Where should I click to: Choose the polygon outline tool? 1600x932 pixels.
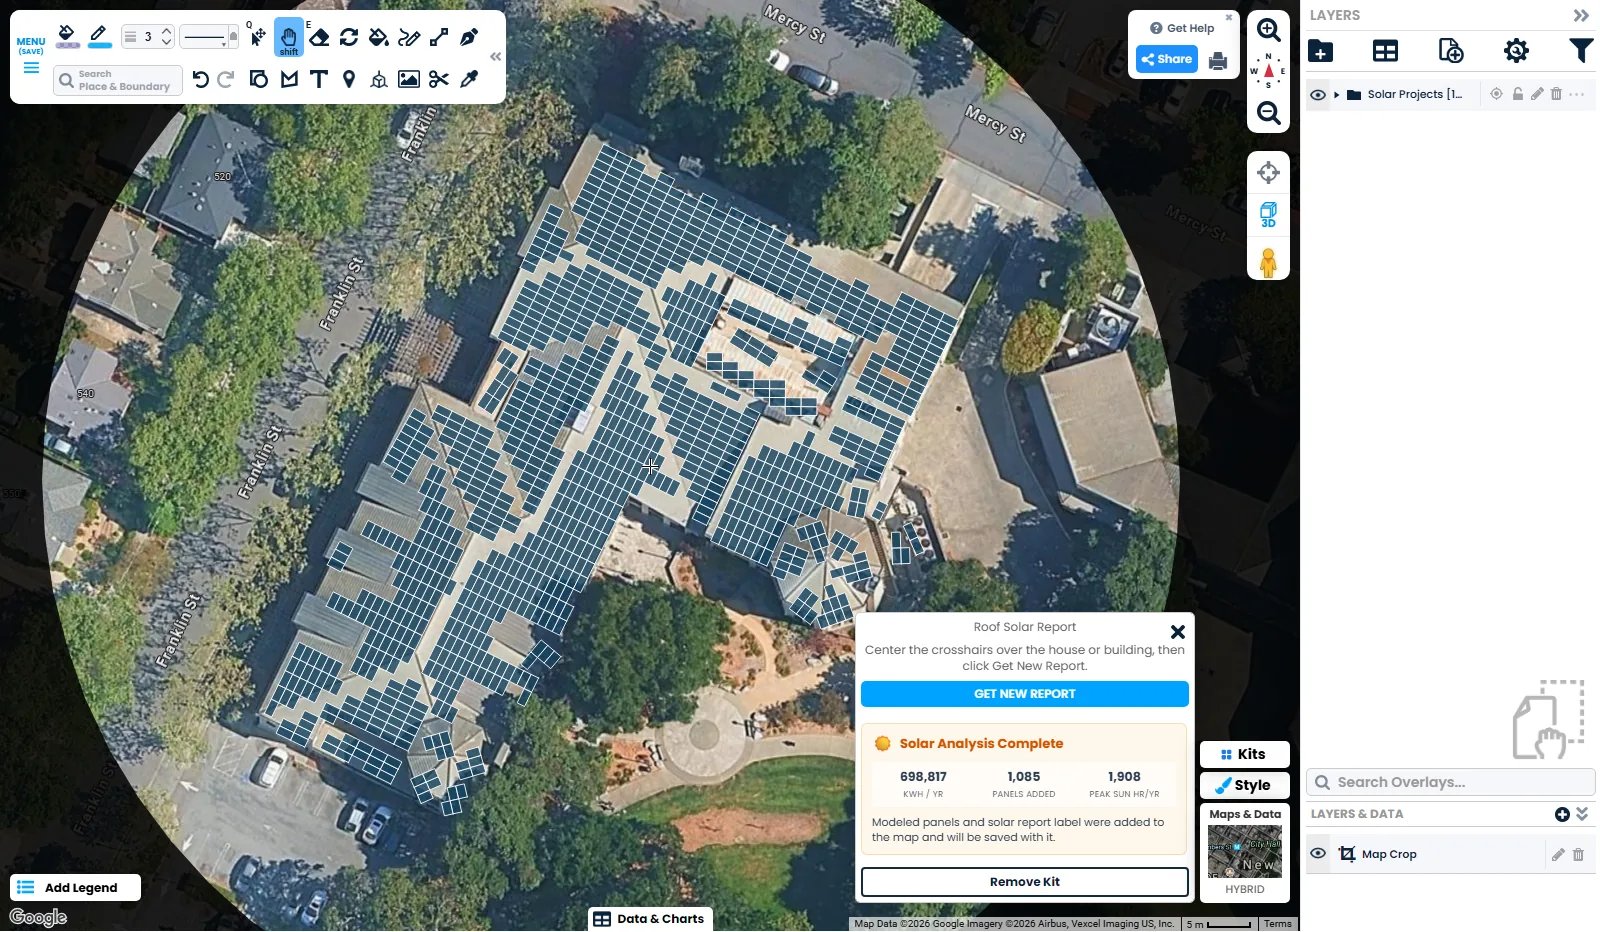289,79
